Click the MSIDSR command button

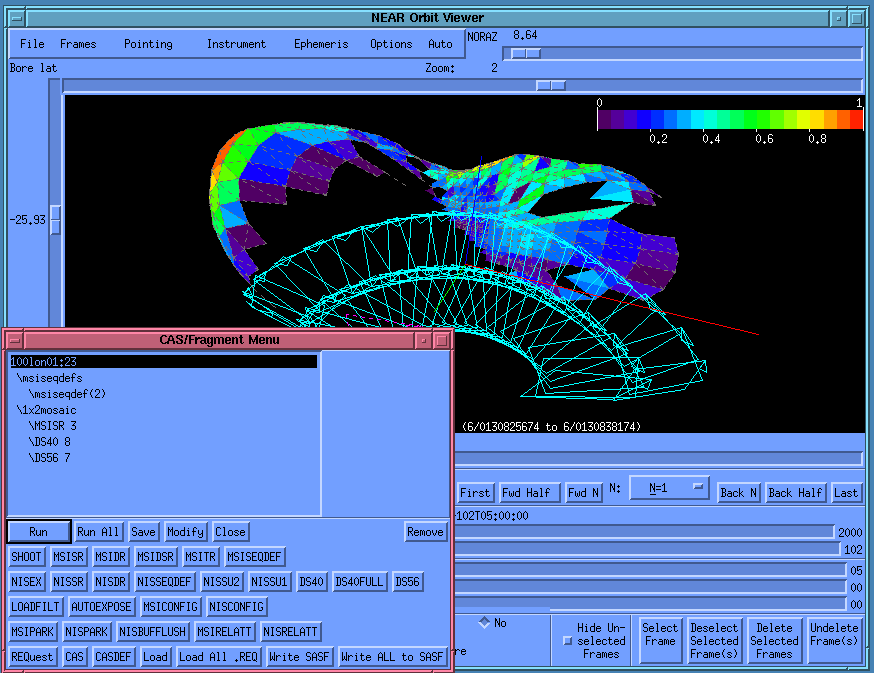[x=156, y=556]
